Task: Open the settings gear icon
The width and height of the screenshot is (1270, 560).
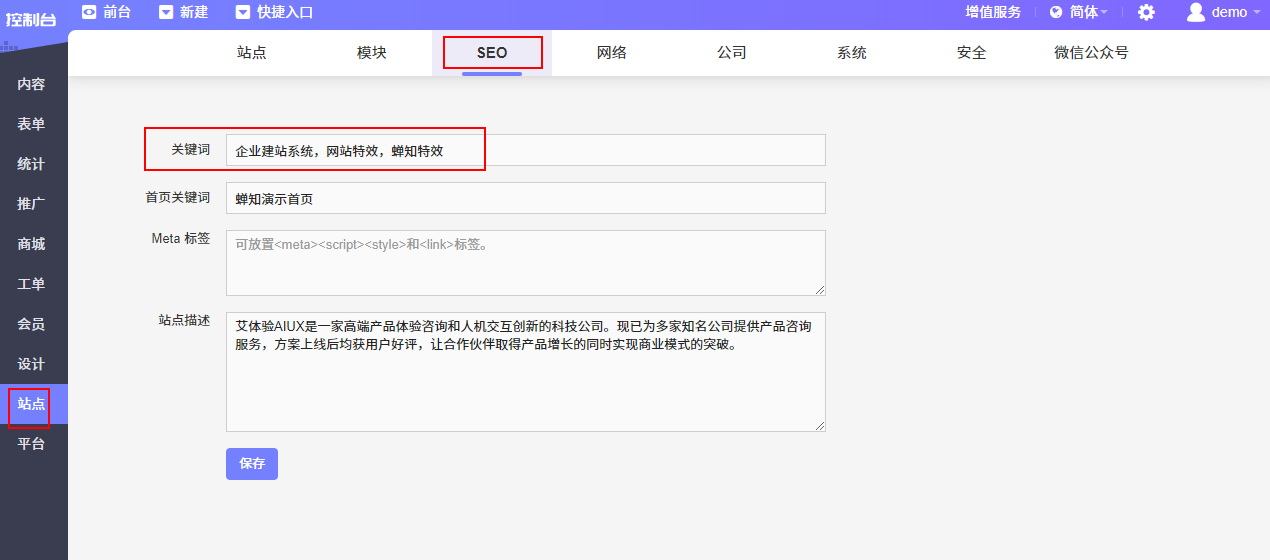Action: coord(1146,12)
